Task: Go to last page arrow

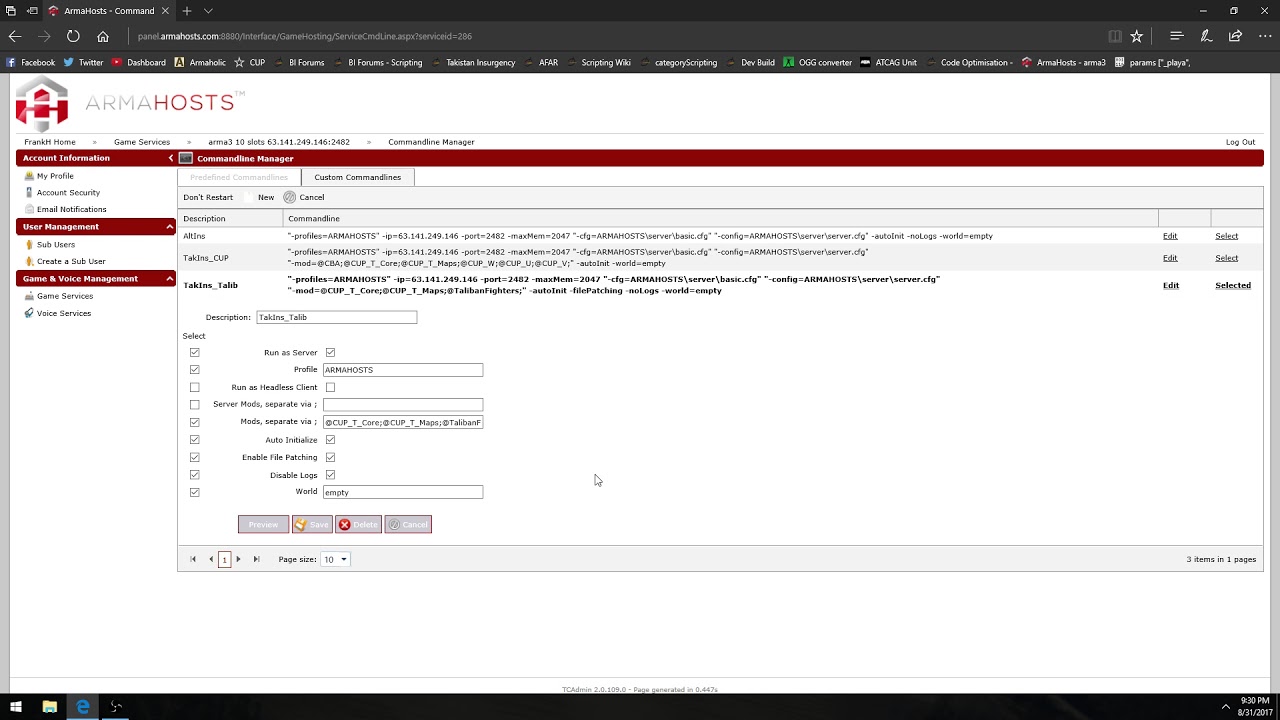Action: tap(256, 559)
